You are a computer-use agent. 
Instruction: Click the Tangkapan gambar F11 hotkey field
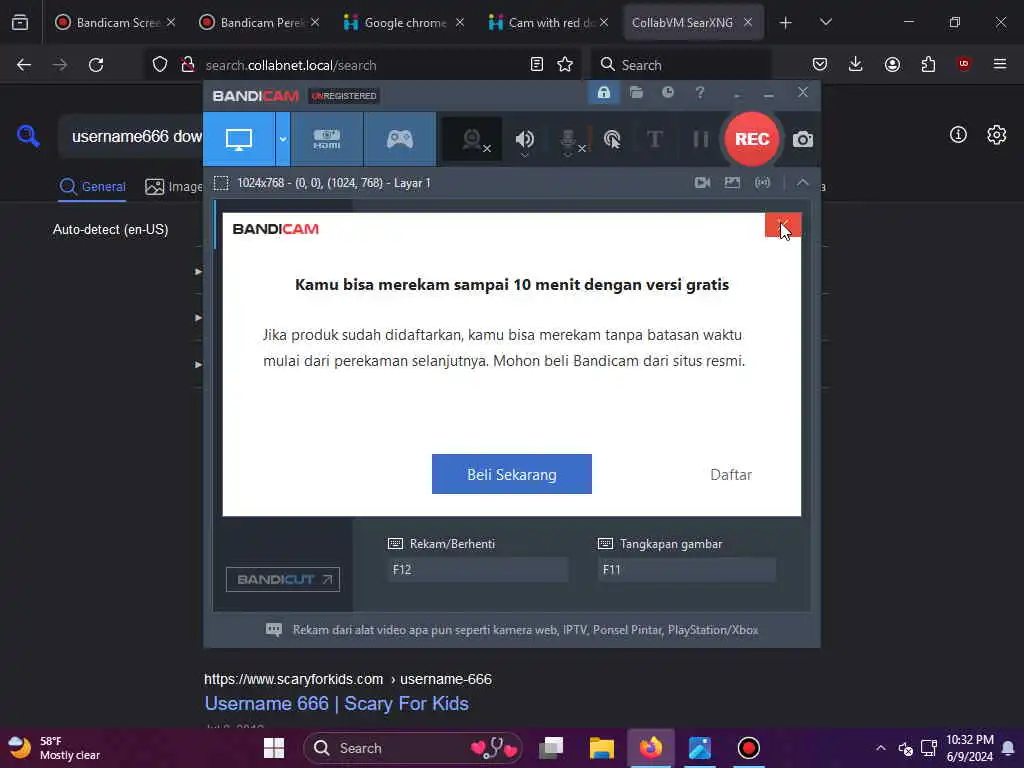[x=687, y=569]
